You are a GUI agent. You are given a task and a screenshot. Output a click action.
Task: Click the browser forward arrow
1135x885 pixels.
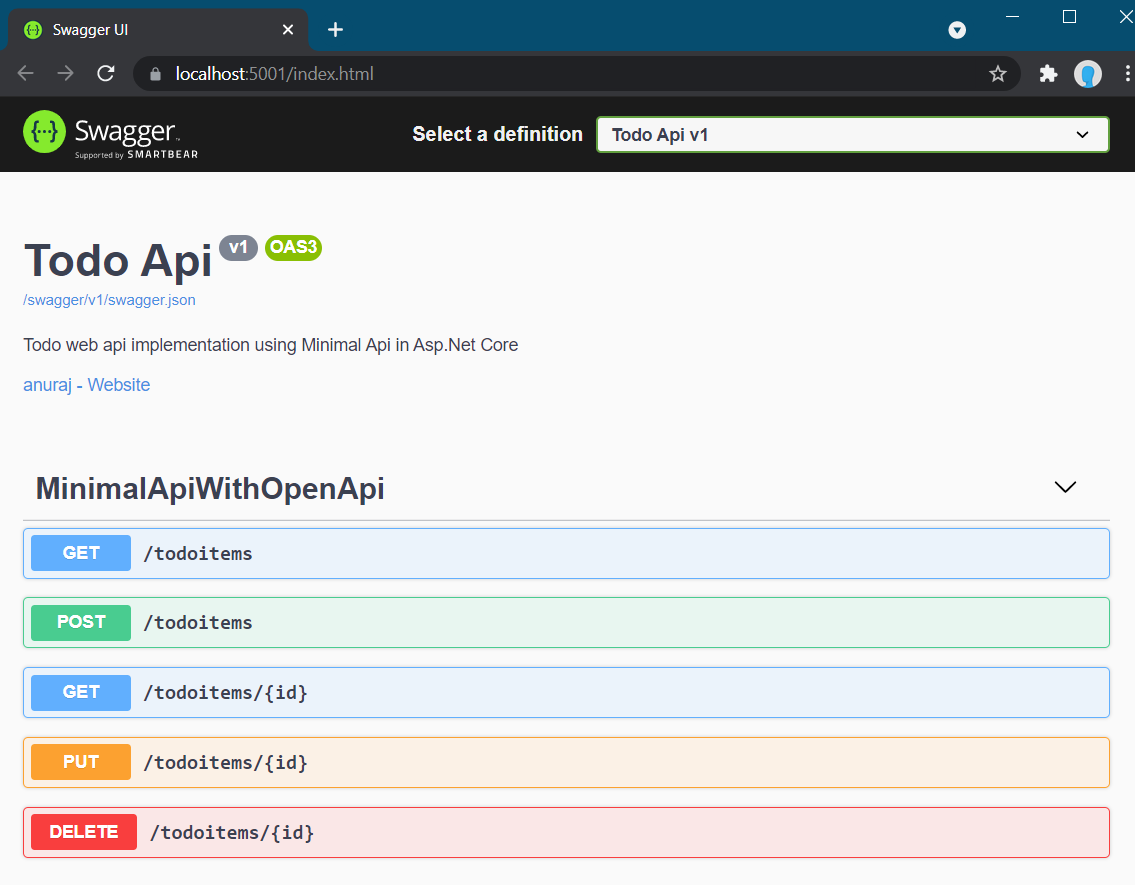[66, 73]
